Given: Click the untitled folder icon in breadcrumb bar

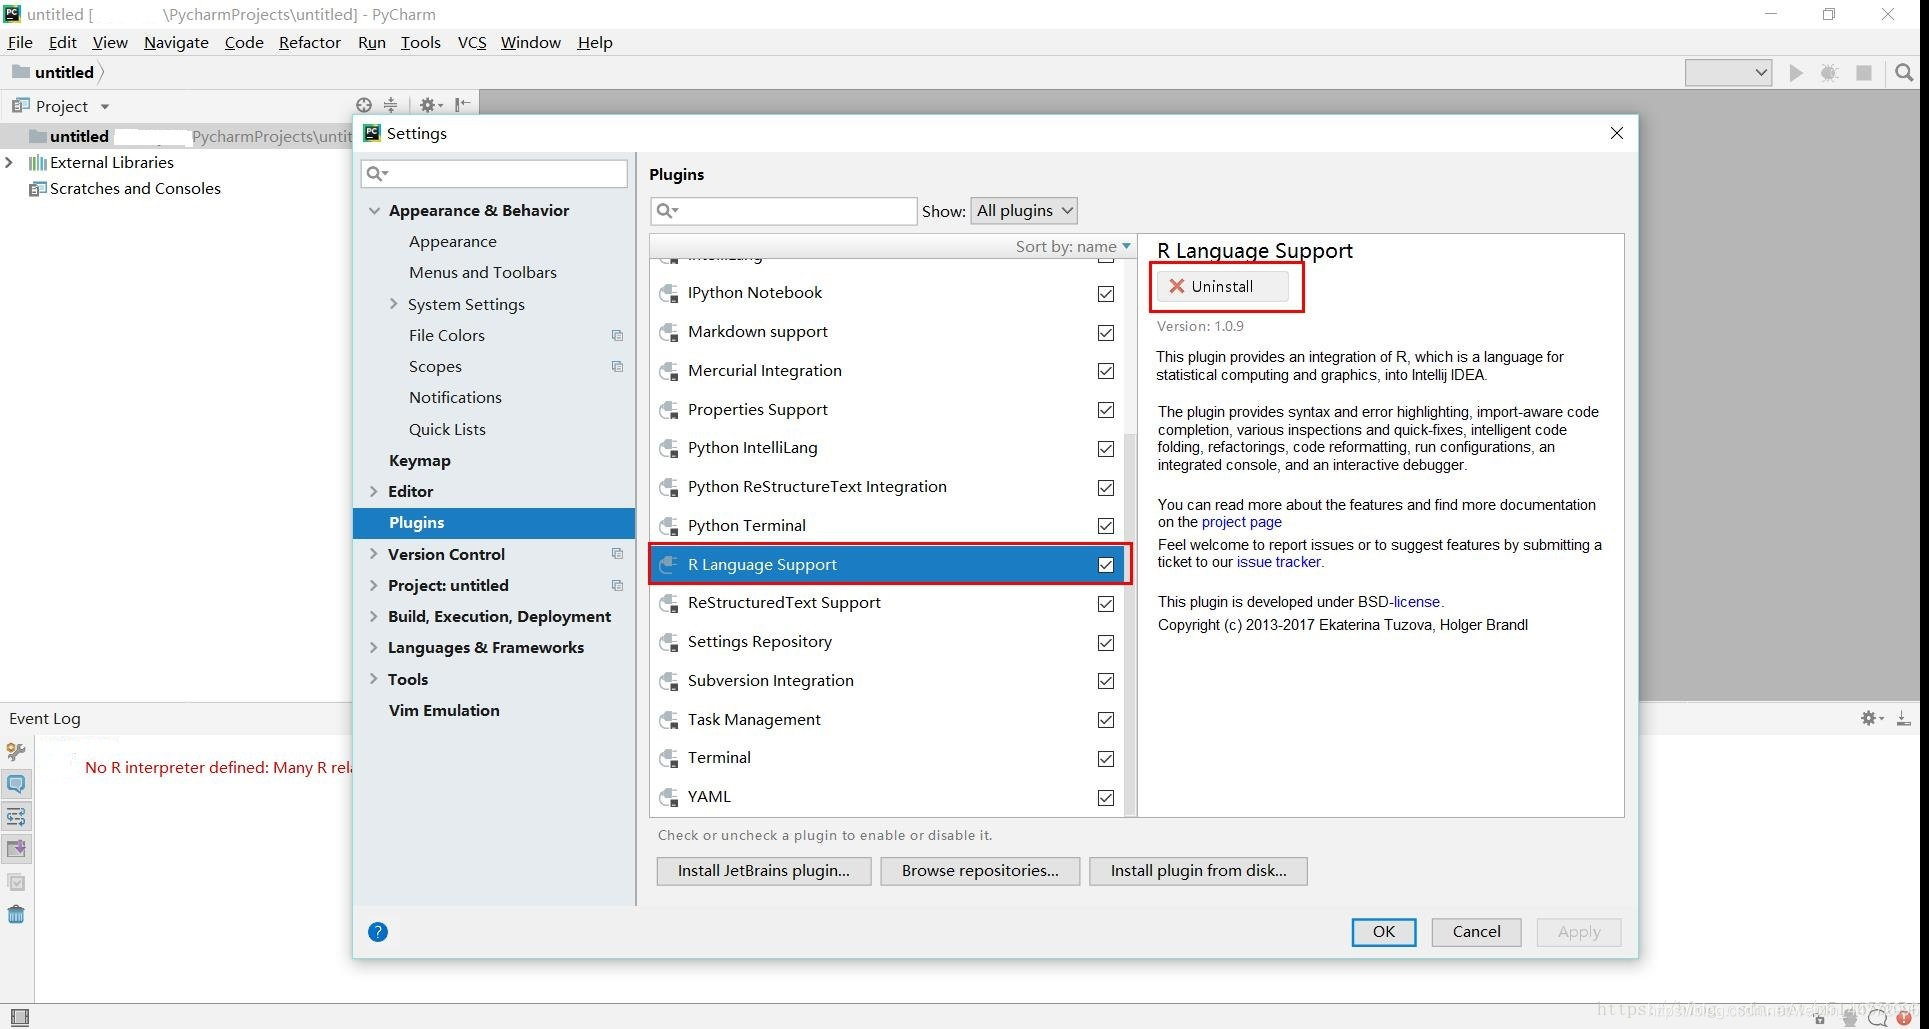Looking at the screenshot, I should click(x=20, y=72).
